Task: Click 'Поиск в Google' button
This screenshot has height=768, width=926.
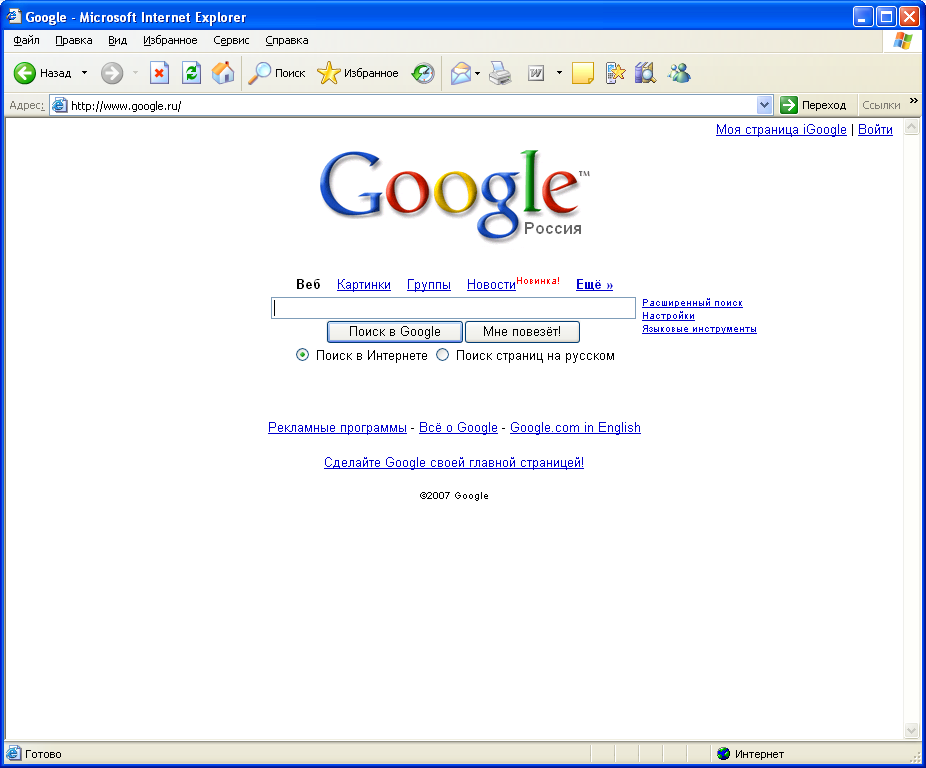Action: click(394, 331)
